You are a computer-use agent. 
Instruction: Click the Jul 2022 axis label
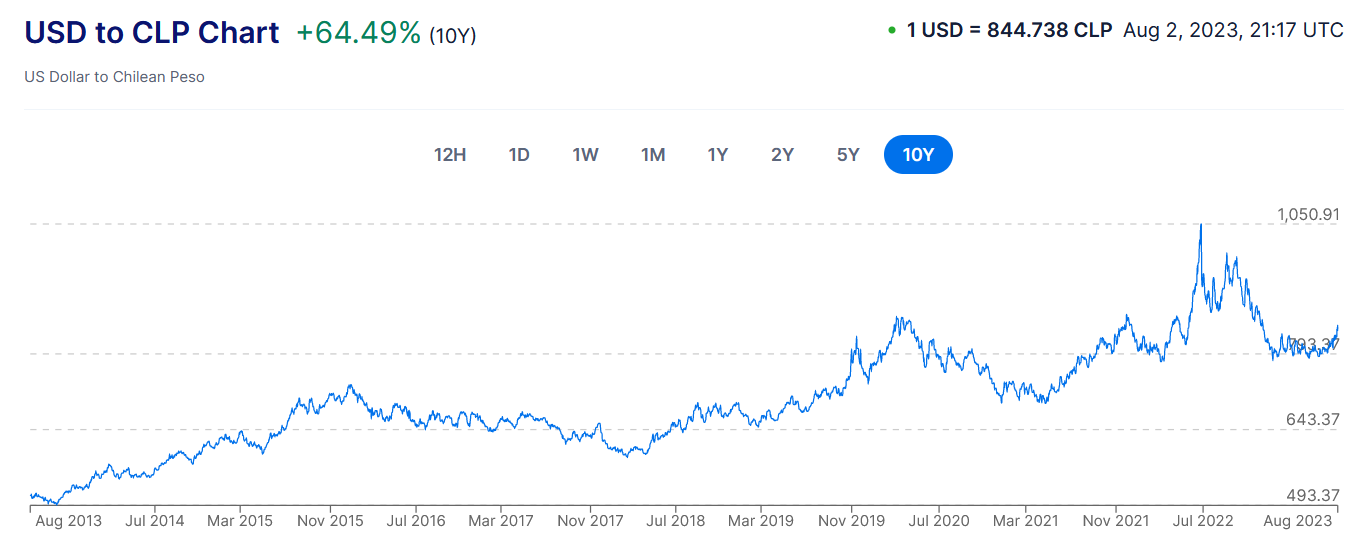click(x=1201, y=521)
